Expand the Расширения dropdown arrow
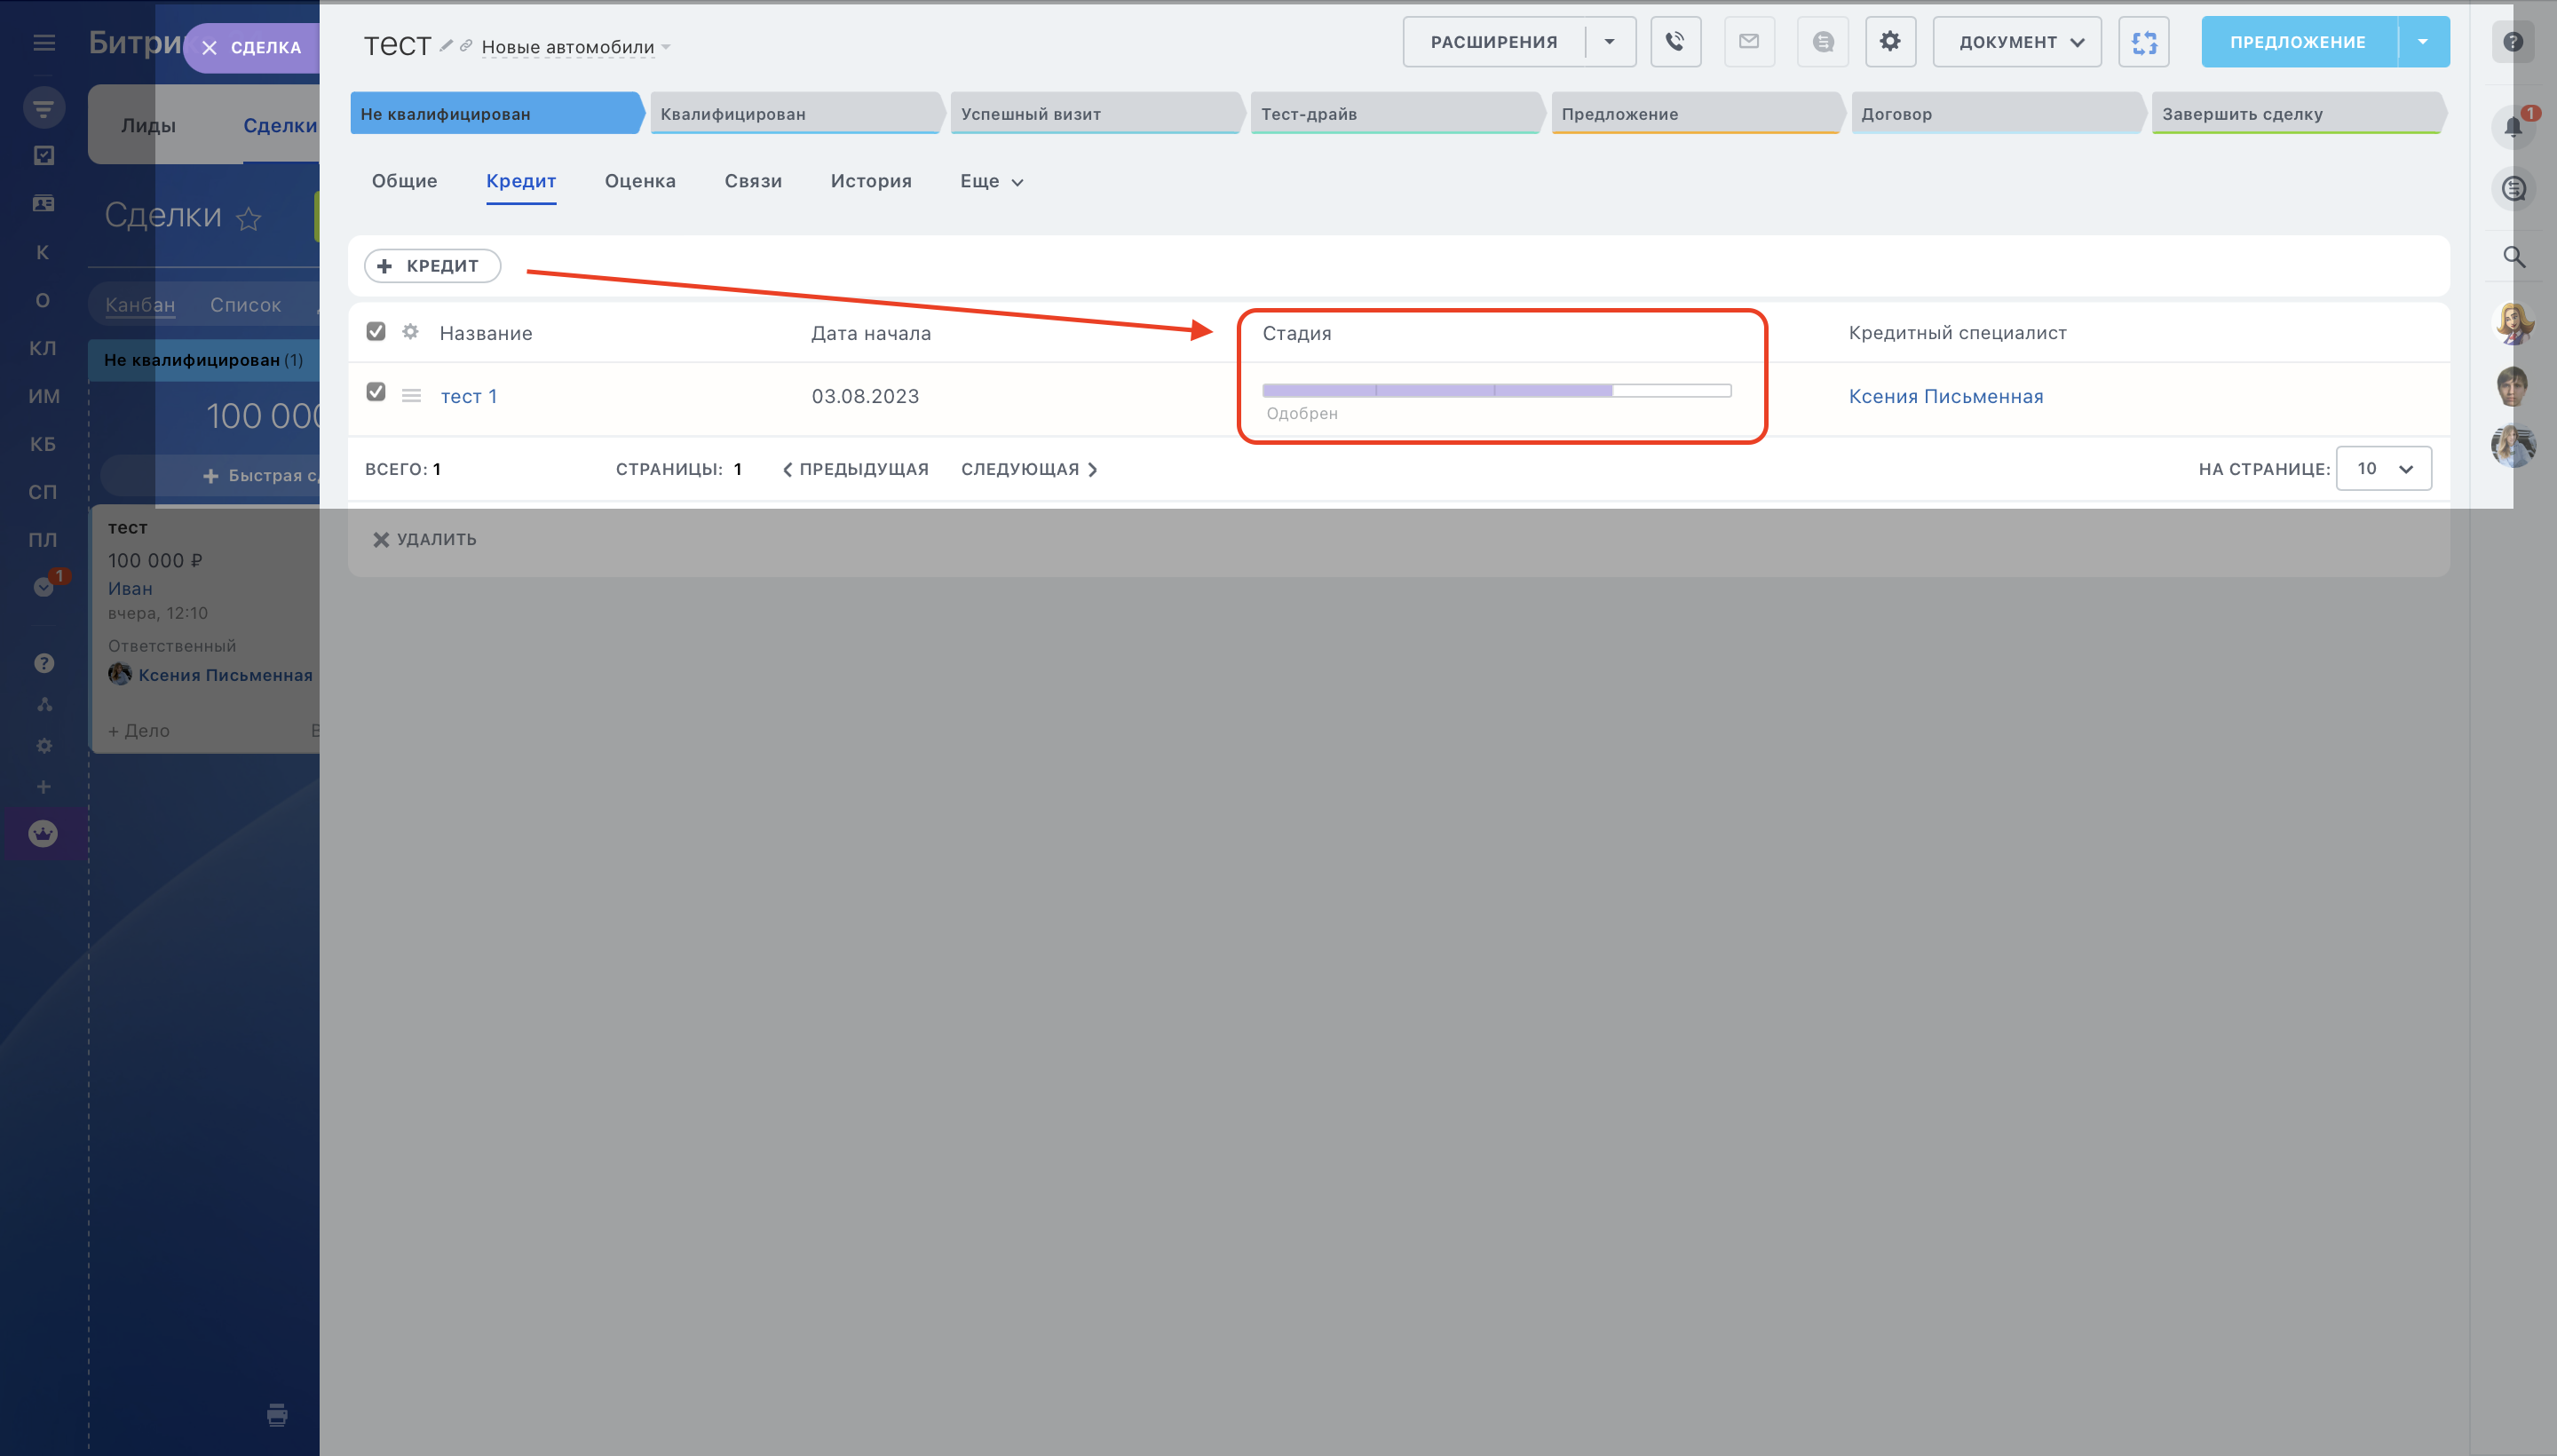The height and width of the screenshot is (1456, 2557). 1610,42
